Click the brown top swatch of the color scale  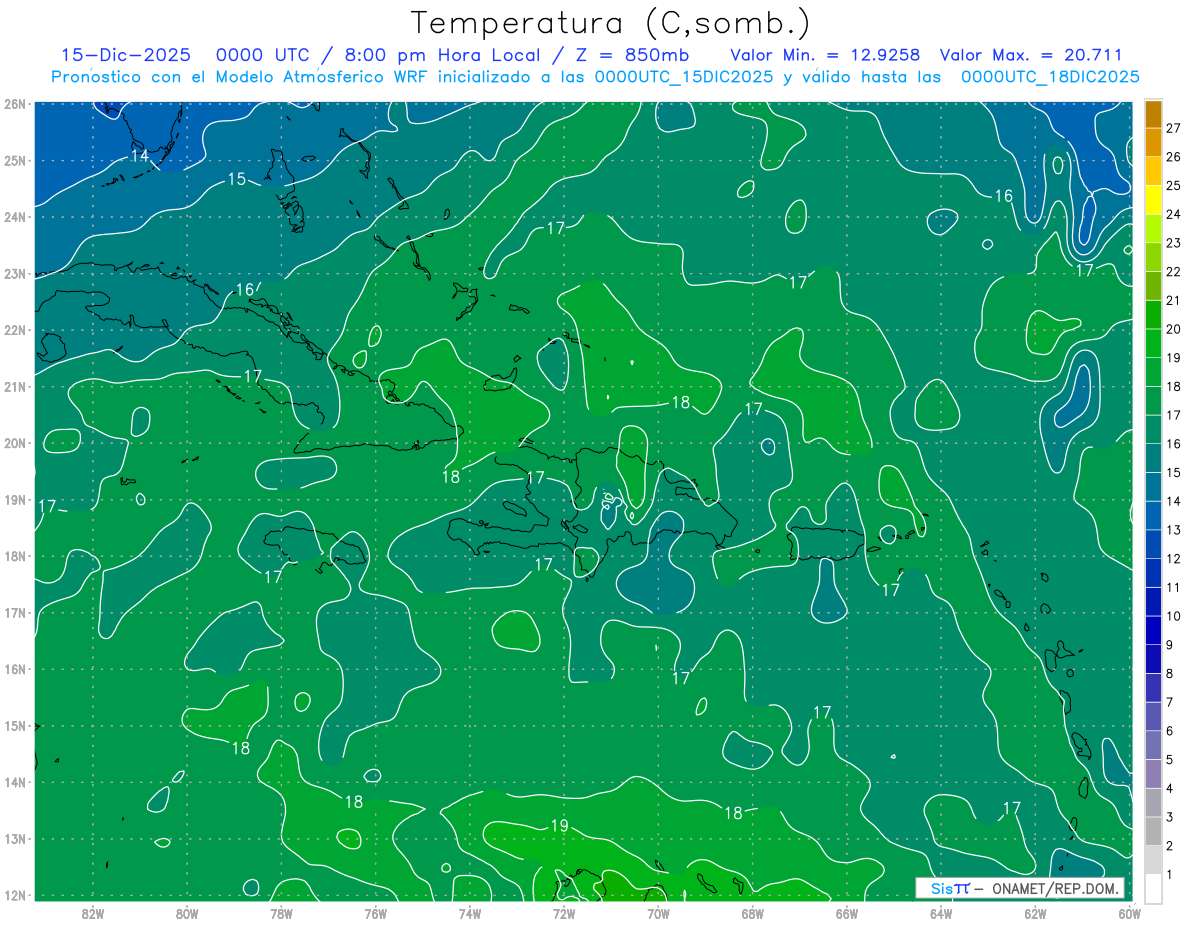pos(1154,113)
